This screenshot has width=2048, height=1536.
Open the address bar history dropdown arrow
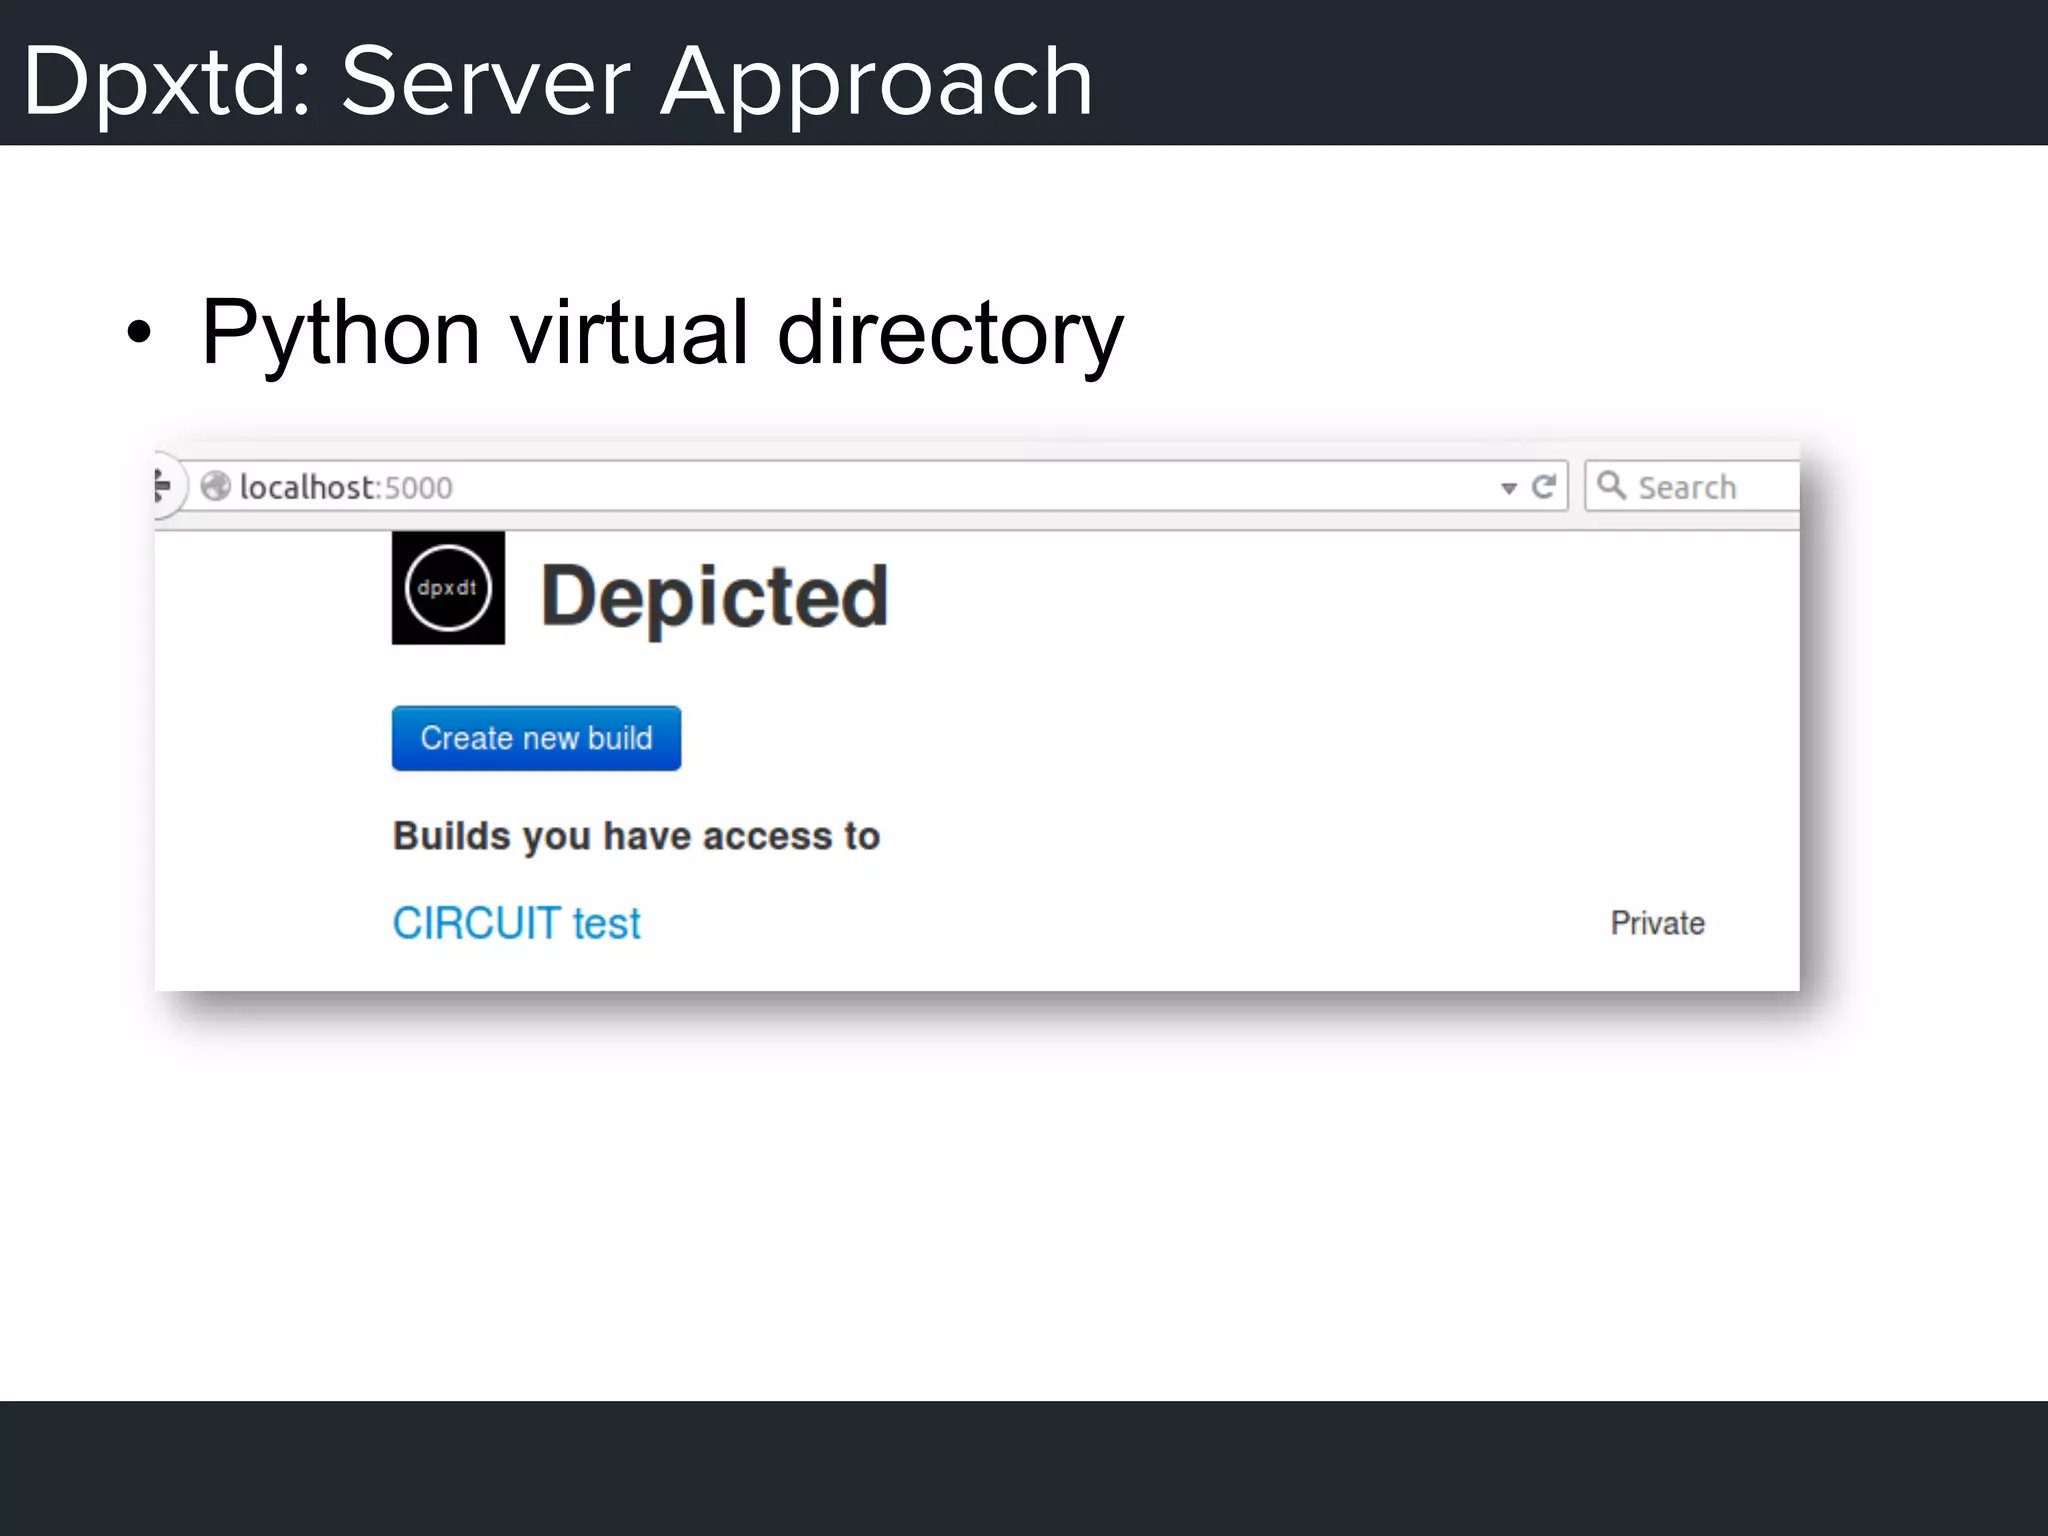click(x=1509, y=488)
